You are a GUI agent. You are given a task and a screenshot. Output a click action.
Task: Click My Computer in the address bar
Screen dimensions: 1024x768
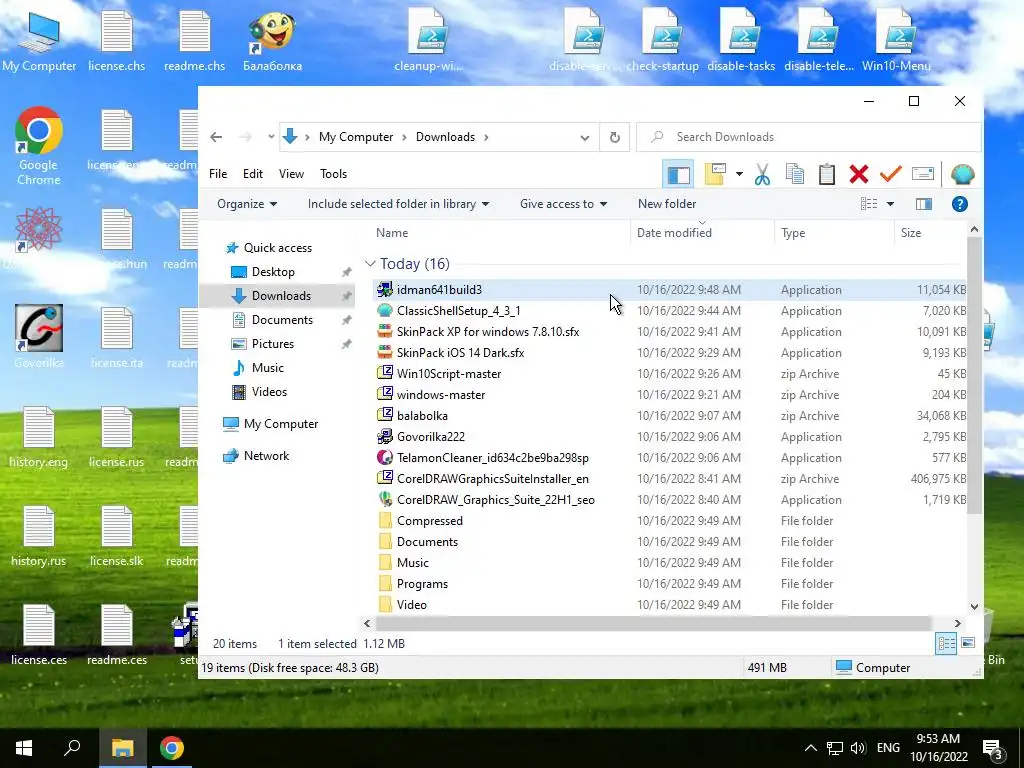click(356, 137)
